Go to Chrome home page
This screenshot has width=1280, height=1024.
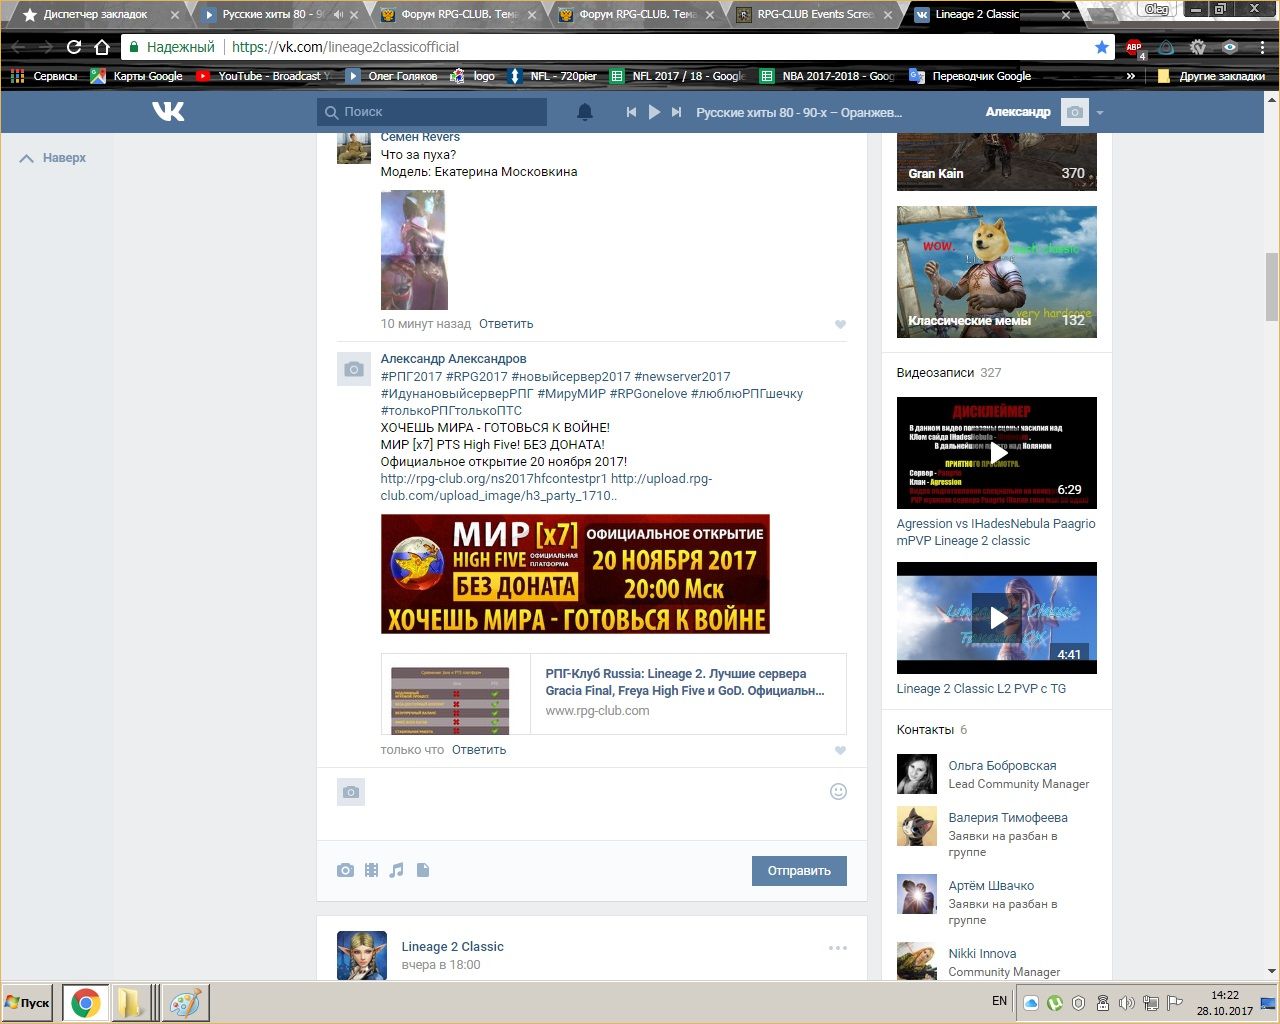[101, 47]
